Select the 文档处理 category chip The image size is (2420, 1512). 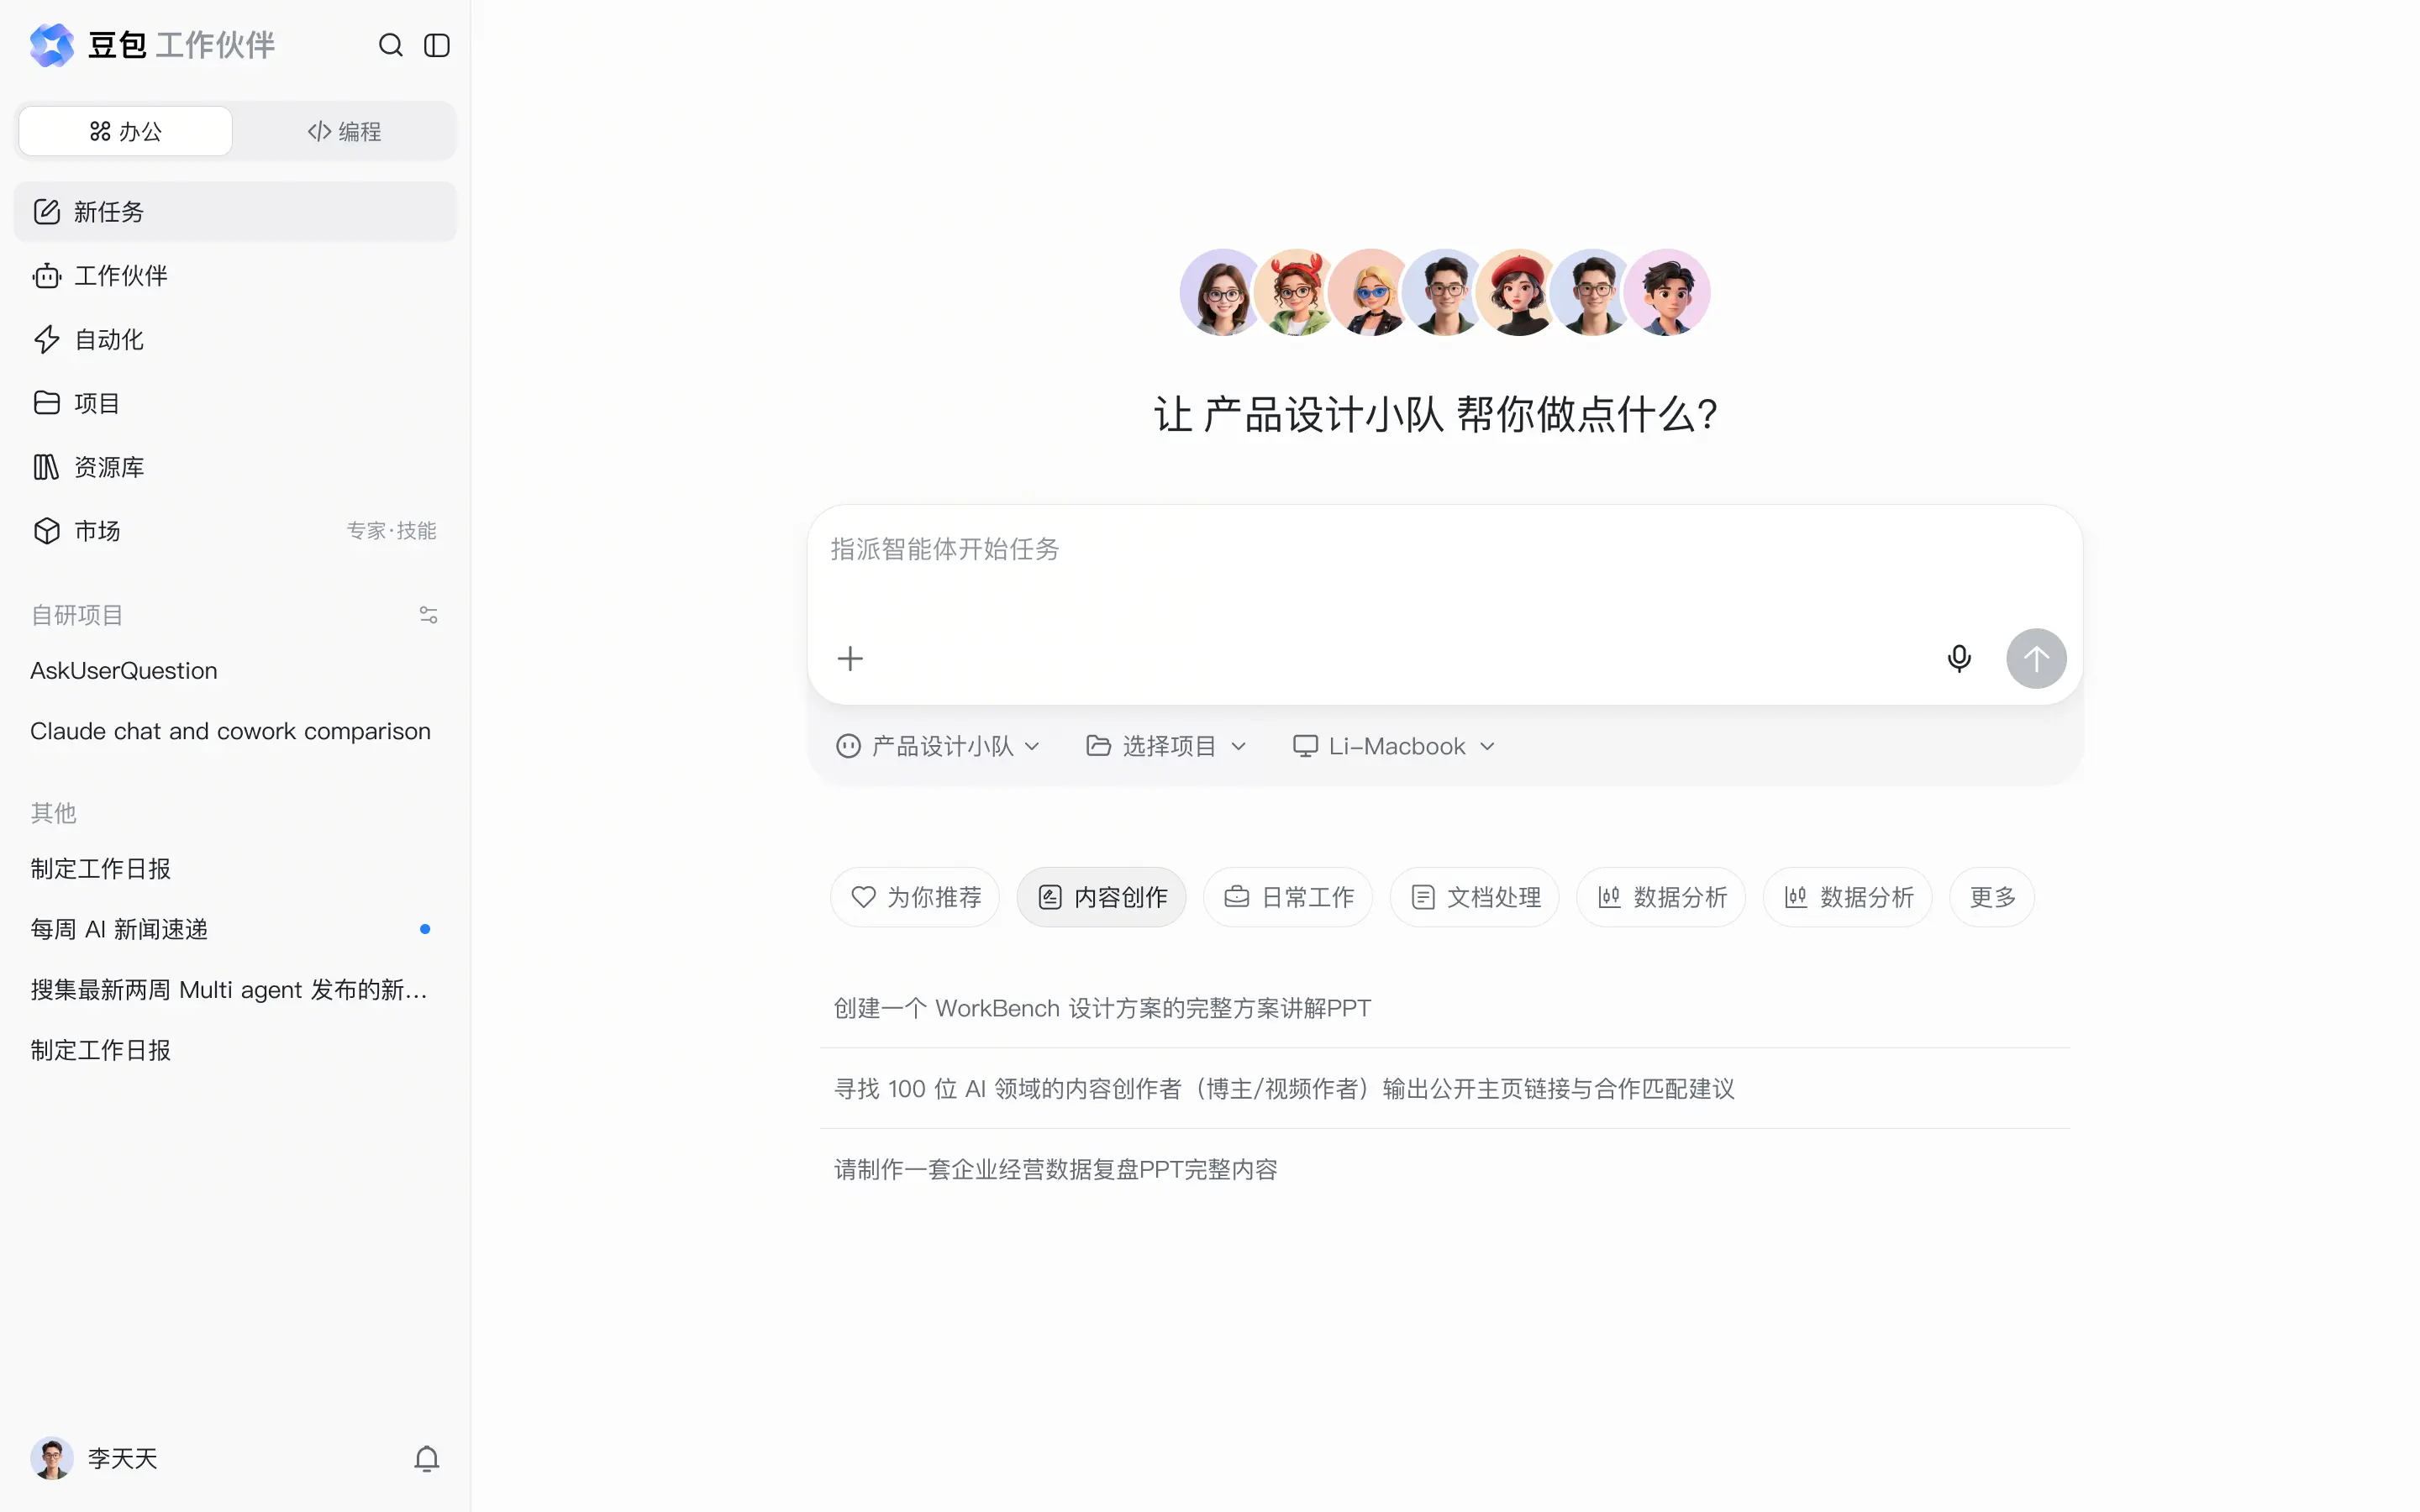pos(1475,897)
